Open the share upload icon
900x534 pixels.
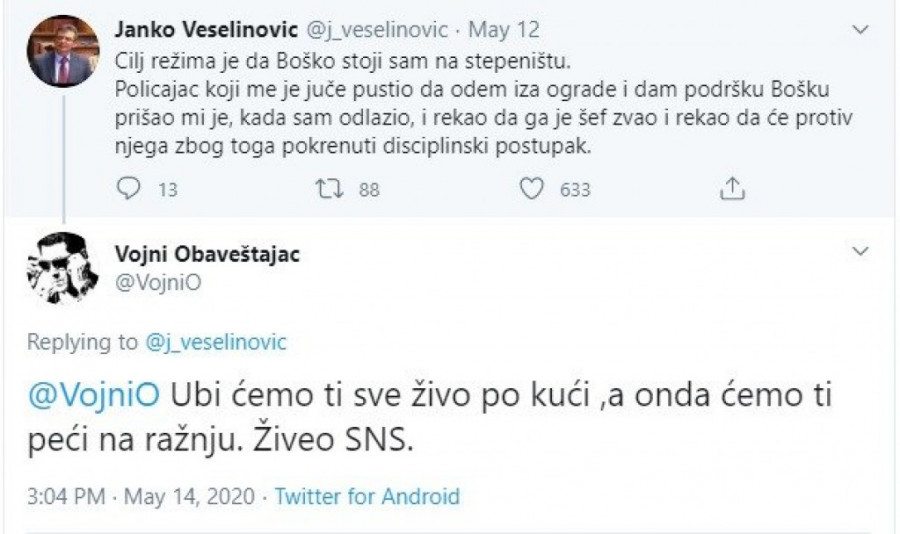(x=733, y=188)
